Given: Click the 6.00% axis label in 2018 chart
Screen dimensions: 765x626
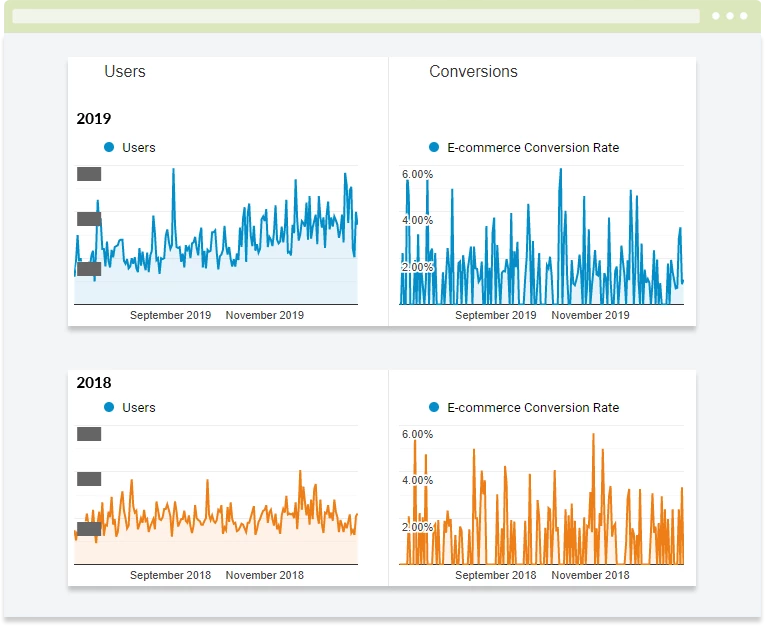Looking at the screenshot, I should point(417,434).
